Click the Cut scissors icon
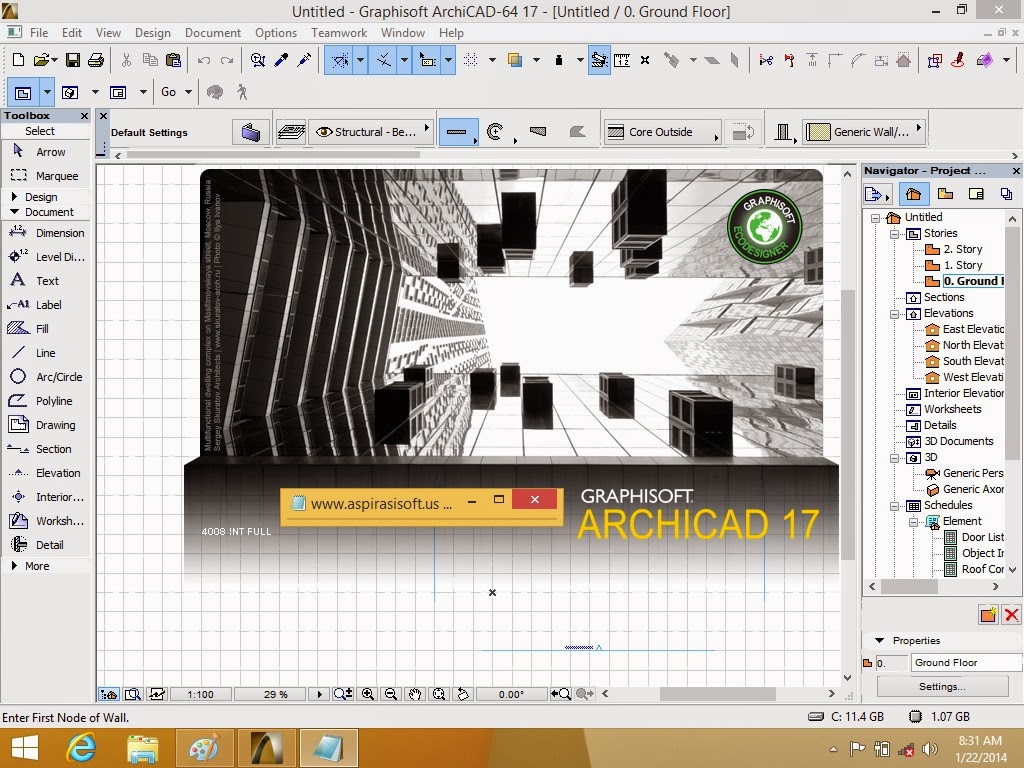1024x768 pixels. tap(126, 60)
